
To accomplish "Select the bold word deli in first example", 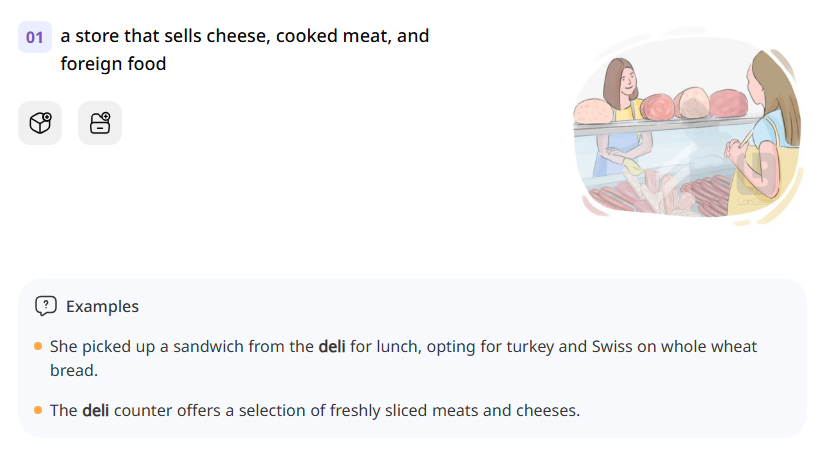I will 331,347.
